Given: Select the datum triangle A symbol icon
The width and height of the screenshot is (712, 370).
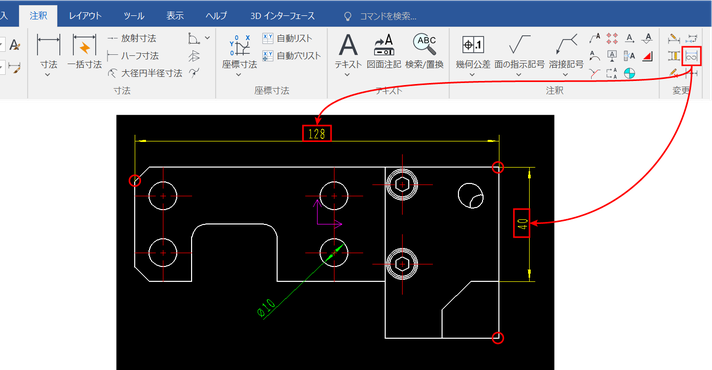Looking at the screenshot, I should pyautogui.click(x=648, y=39).
